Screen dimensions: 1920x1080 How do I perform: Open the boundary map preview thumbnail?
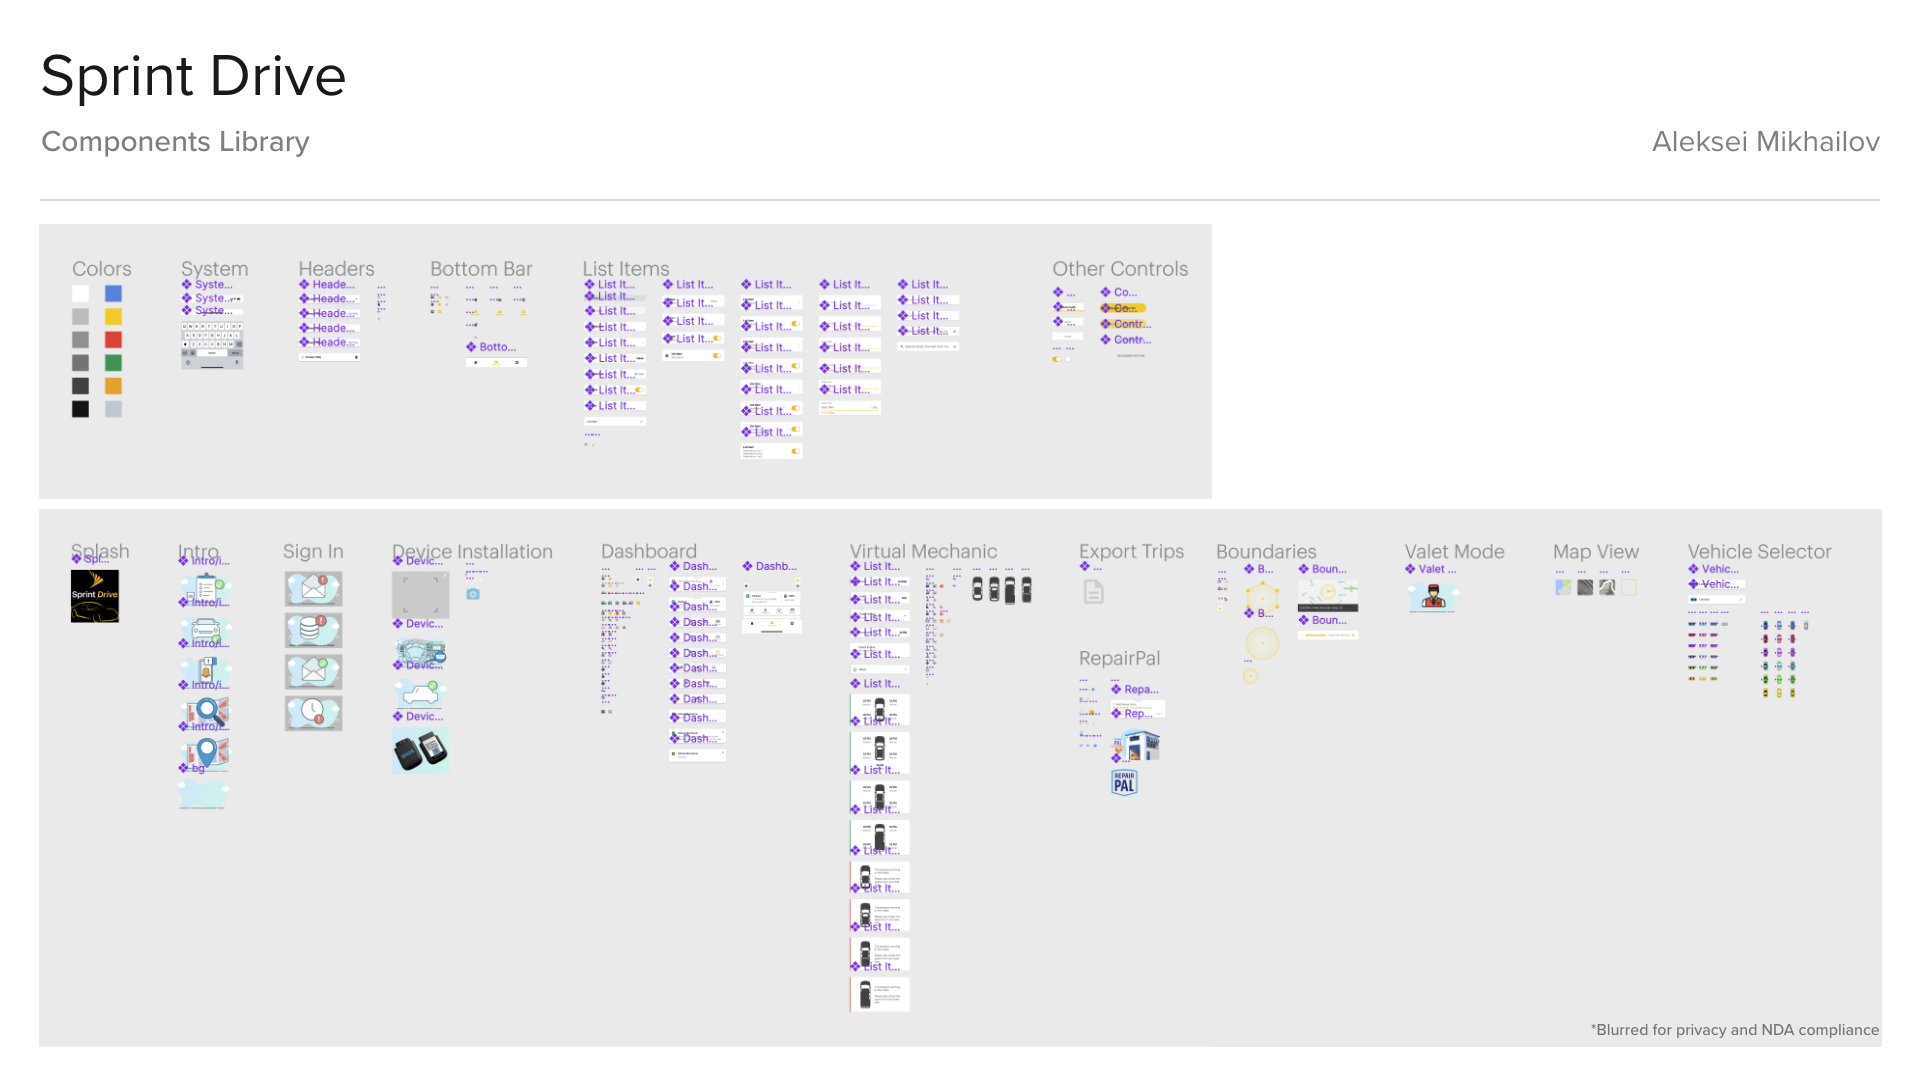1327,594
